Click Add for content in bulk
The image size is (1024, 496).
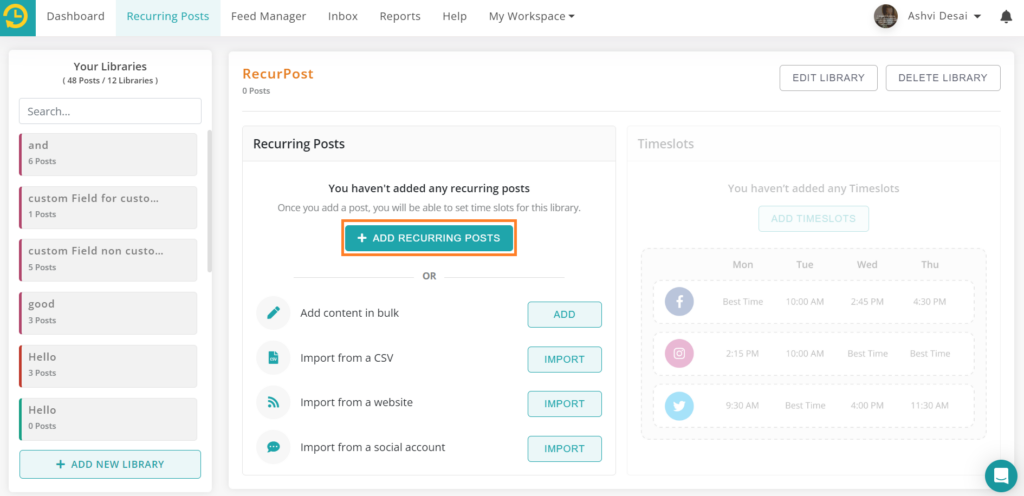click(564, 315)
